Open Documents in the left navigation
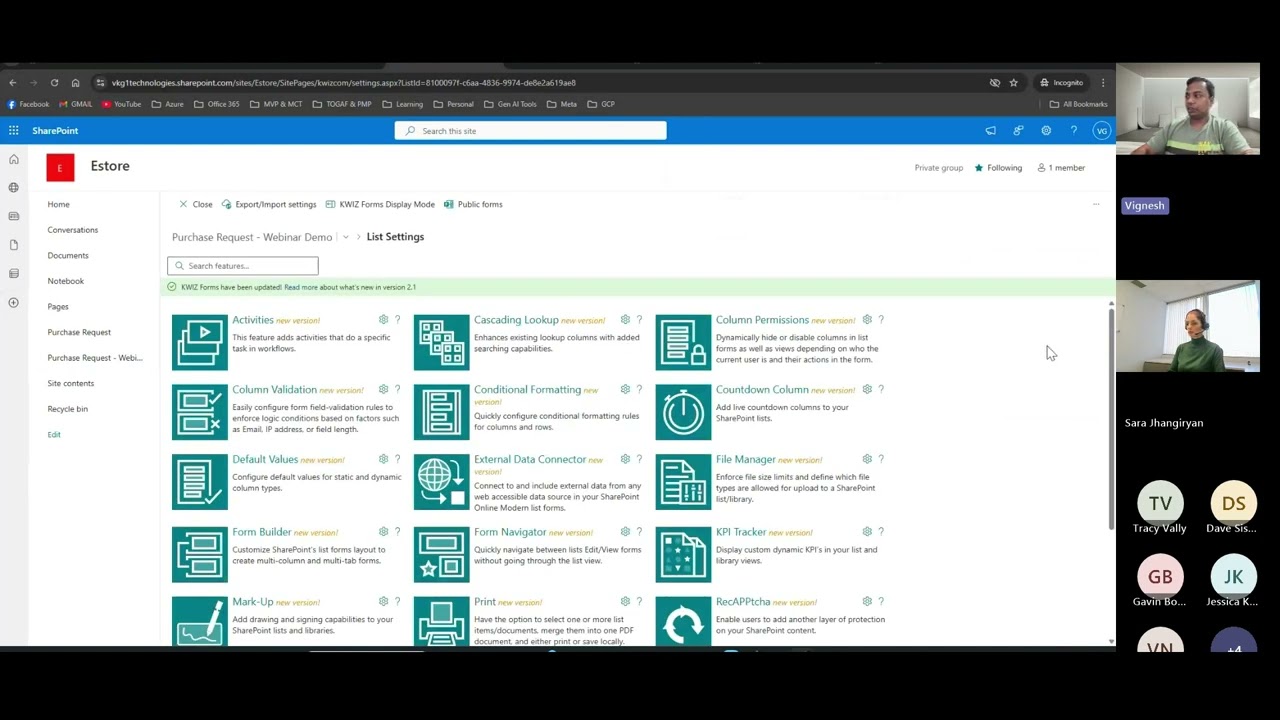The width and height of the screenshot is (1280, 720). click(x=68, y=255)
